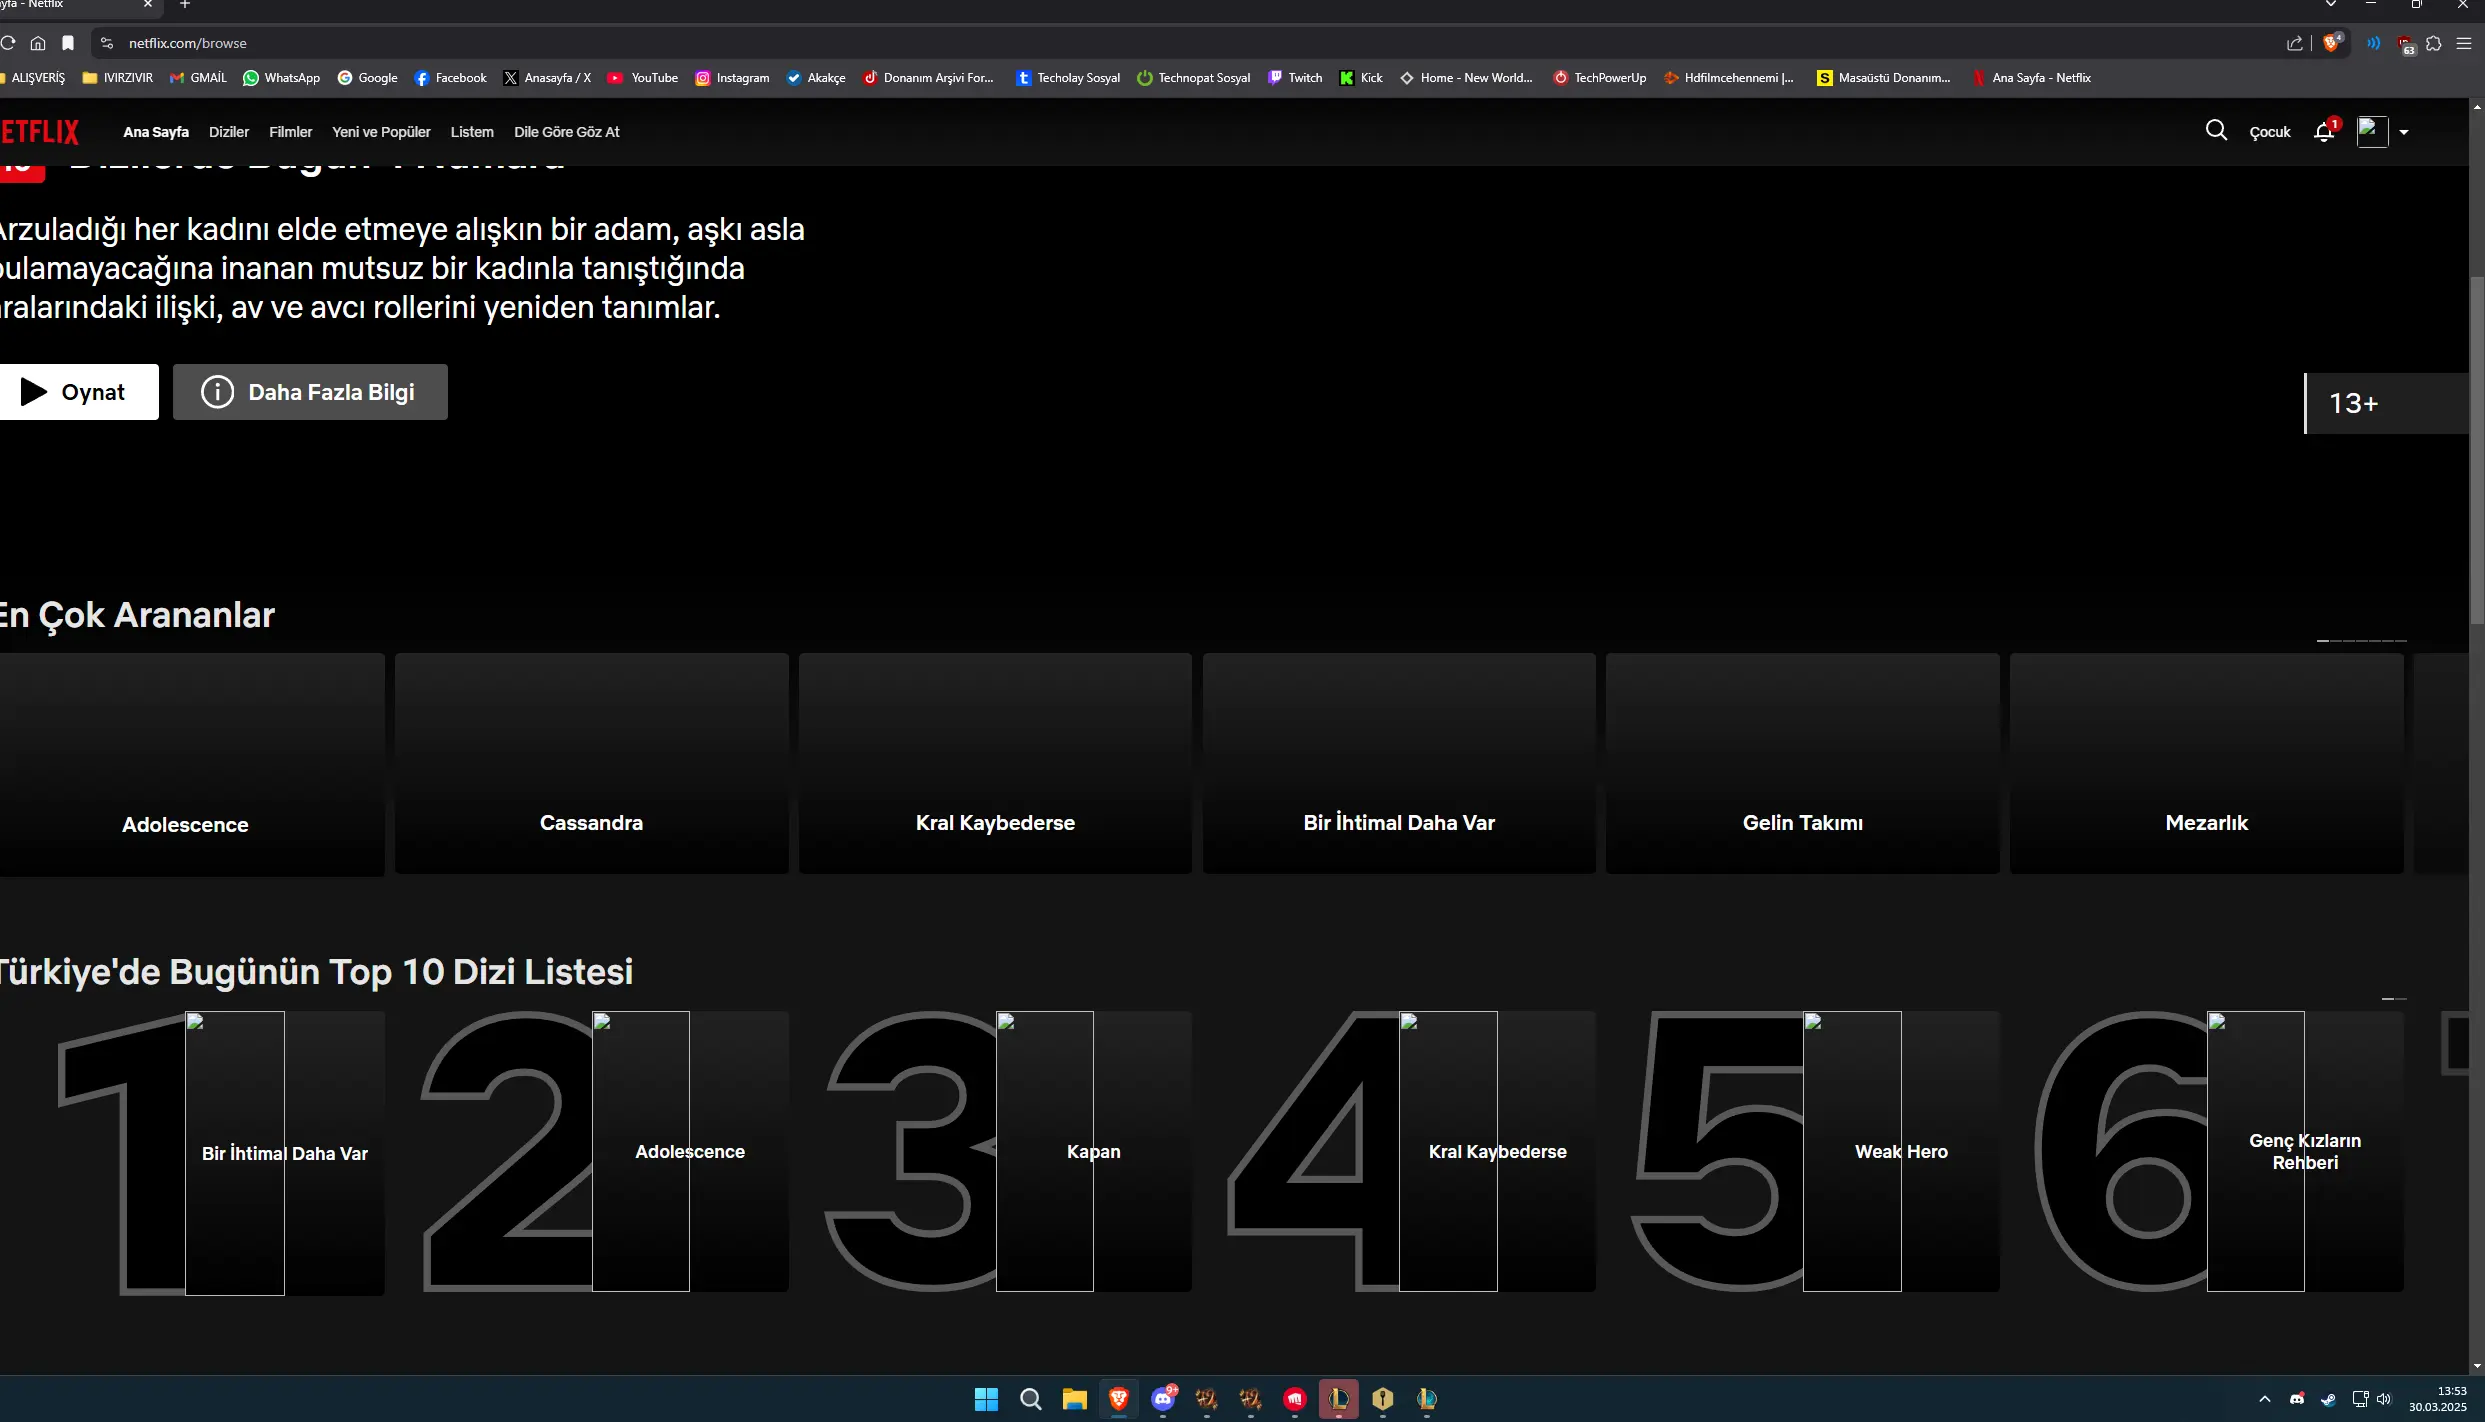
Task: Click the Netflix profile avatar
Action: 2372,132
